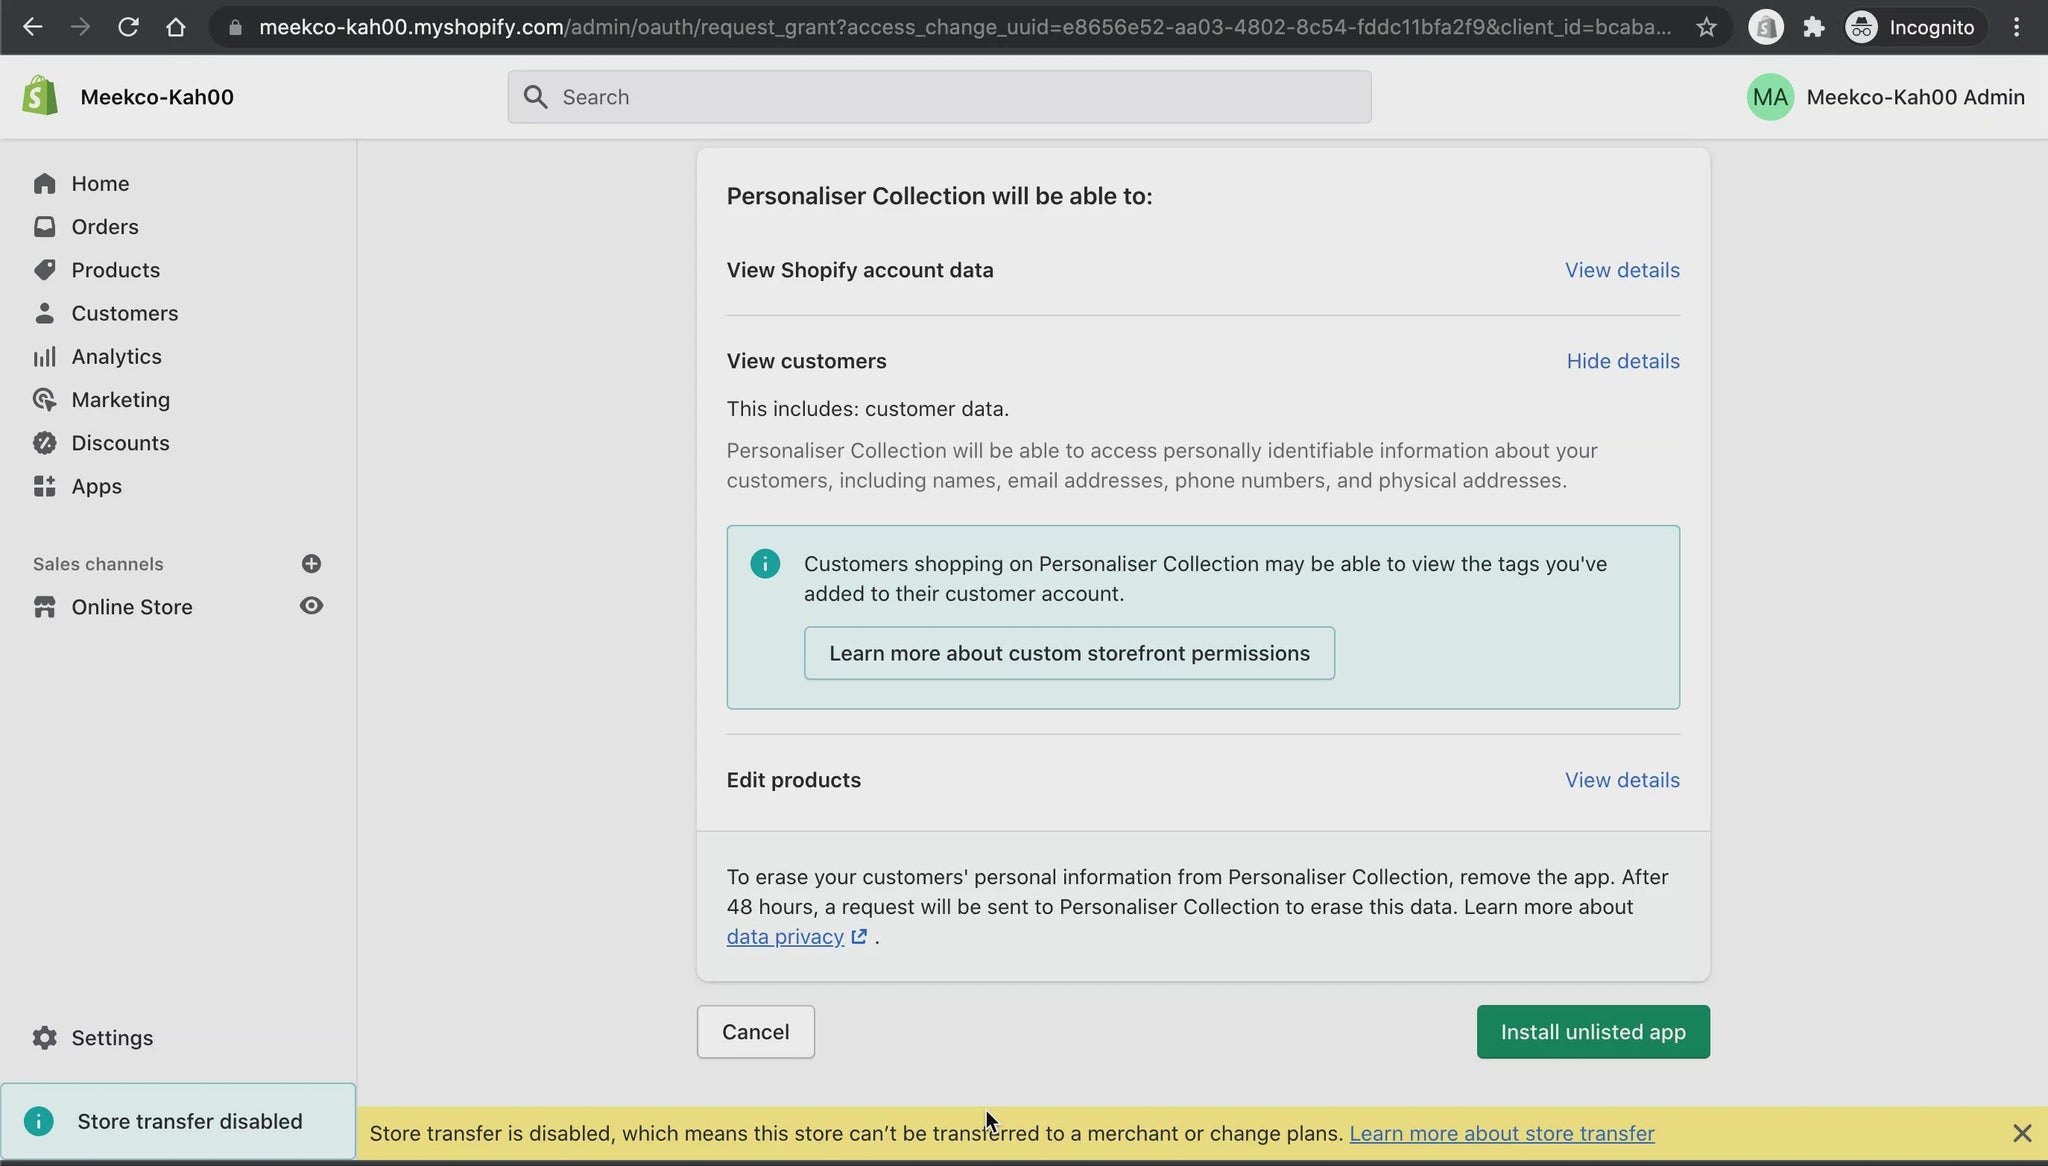Open the Shopify browser extension icon
The image size is (2048, 1166).
tap(1766, 27)
